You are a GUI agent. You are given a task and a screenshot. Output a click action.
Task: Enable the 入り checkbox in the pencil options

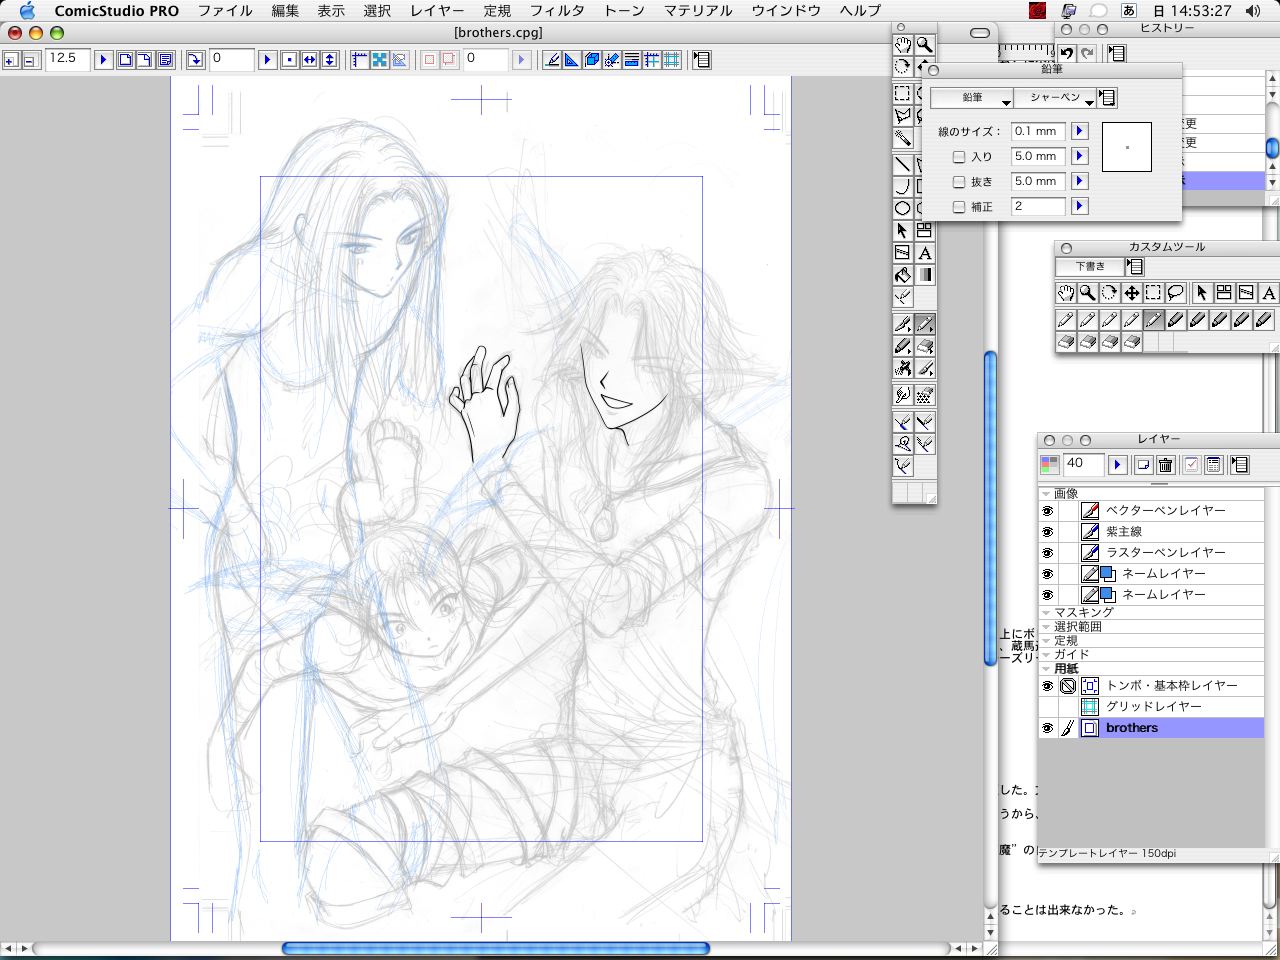pos(959,157)
